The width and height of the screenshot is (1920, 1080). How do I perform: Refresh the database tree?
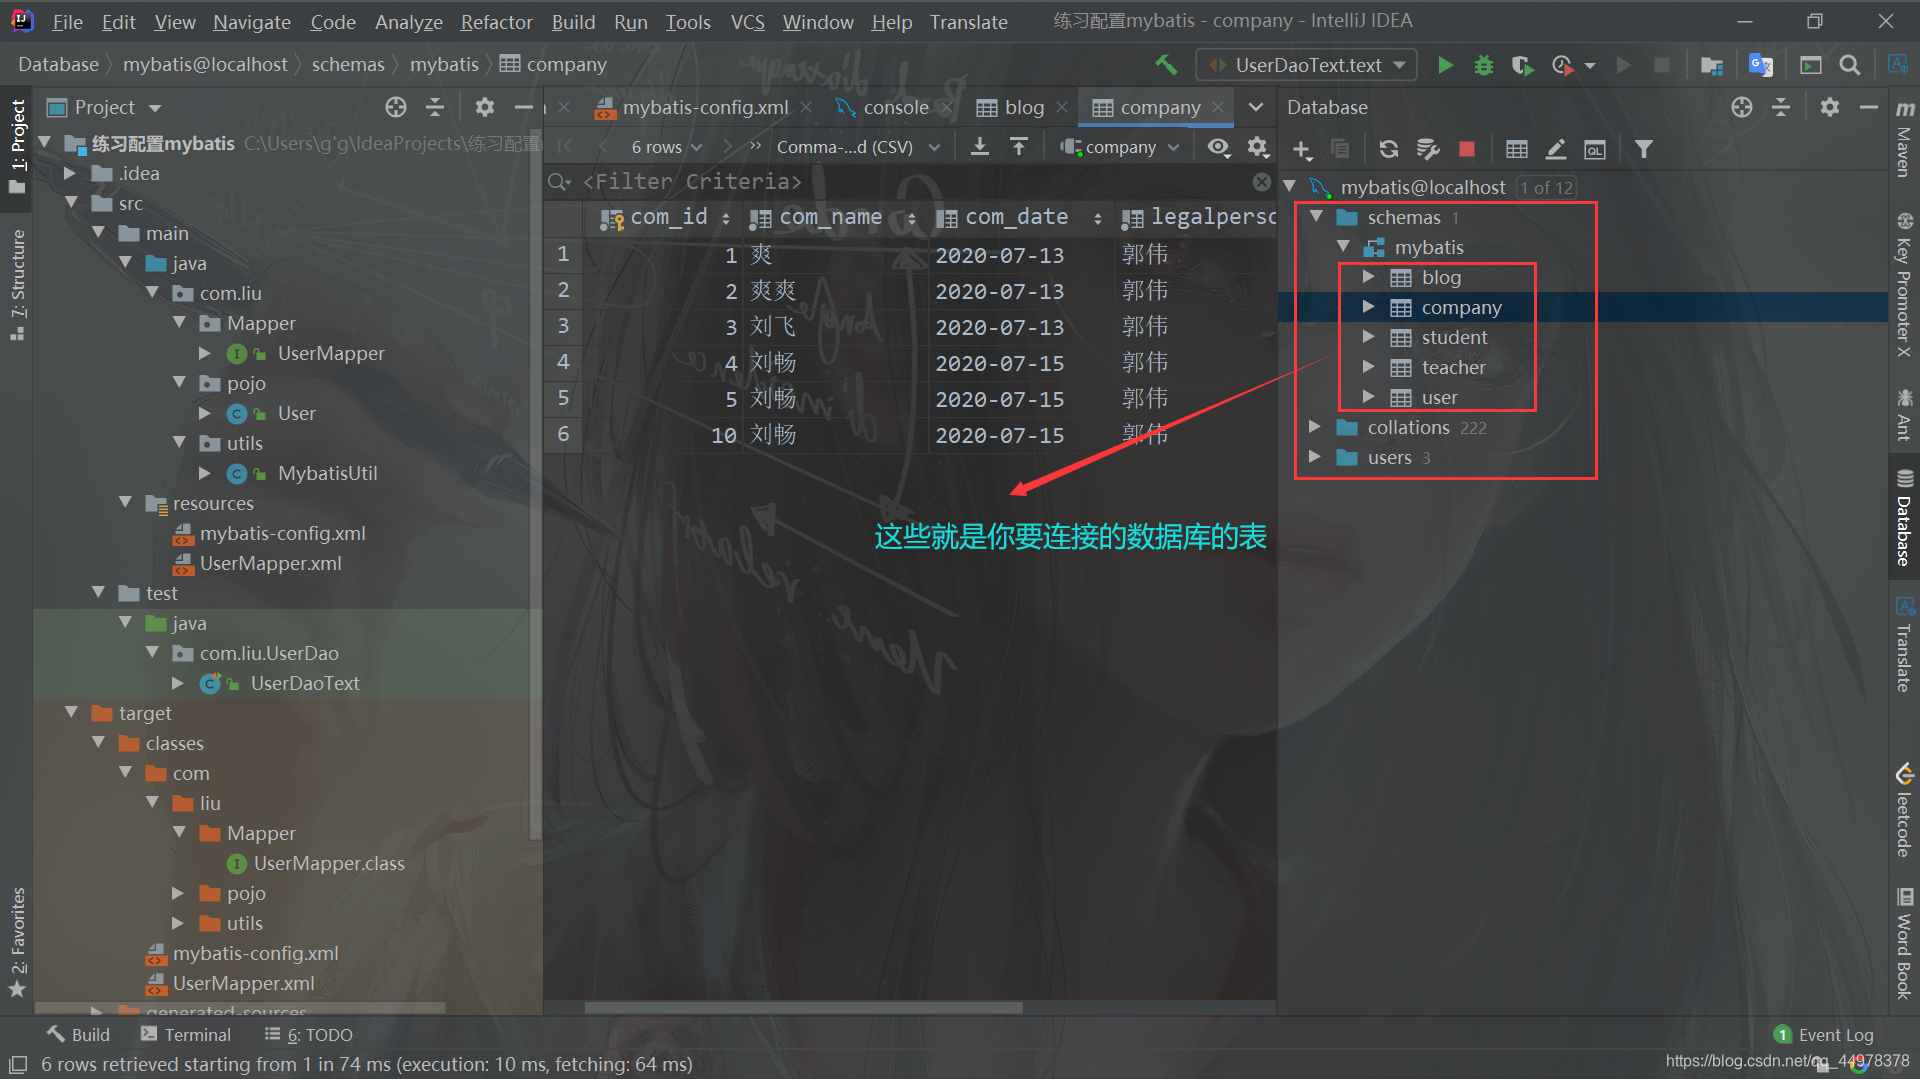1388,149
